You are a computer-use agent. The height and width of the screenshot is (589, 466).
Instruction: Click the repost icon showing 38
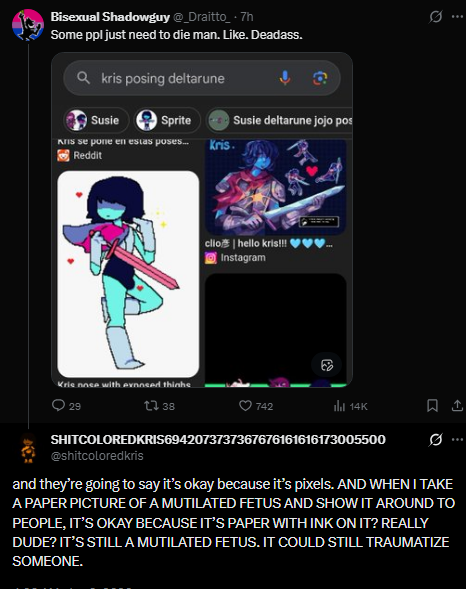coord(151,406)
